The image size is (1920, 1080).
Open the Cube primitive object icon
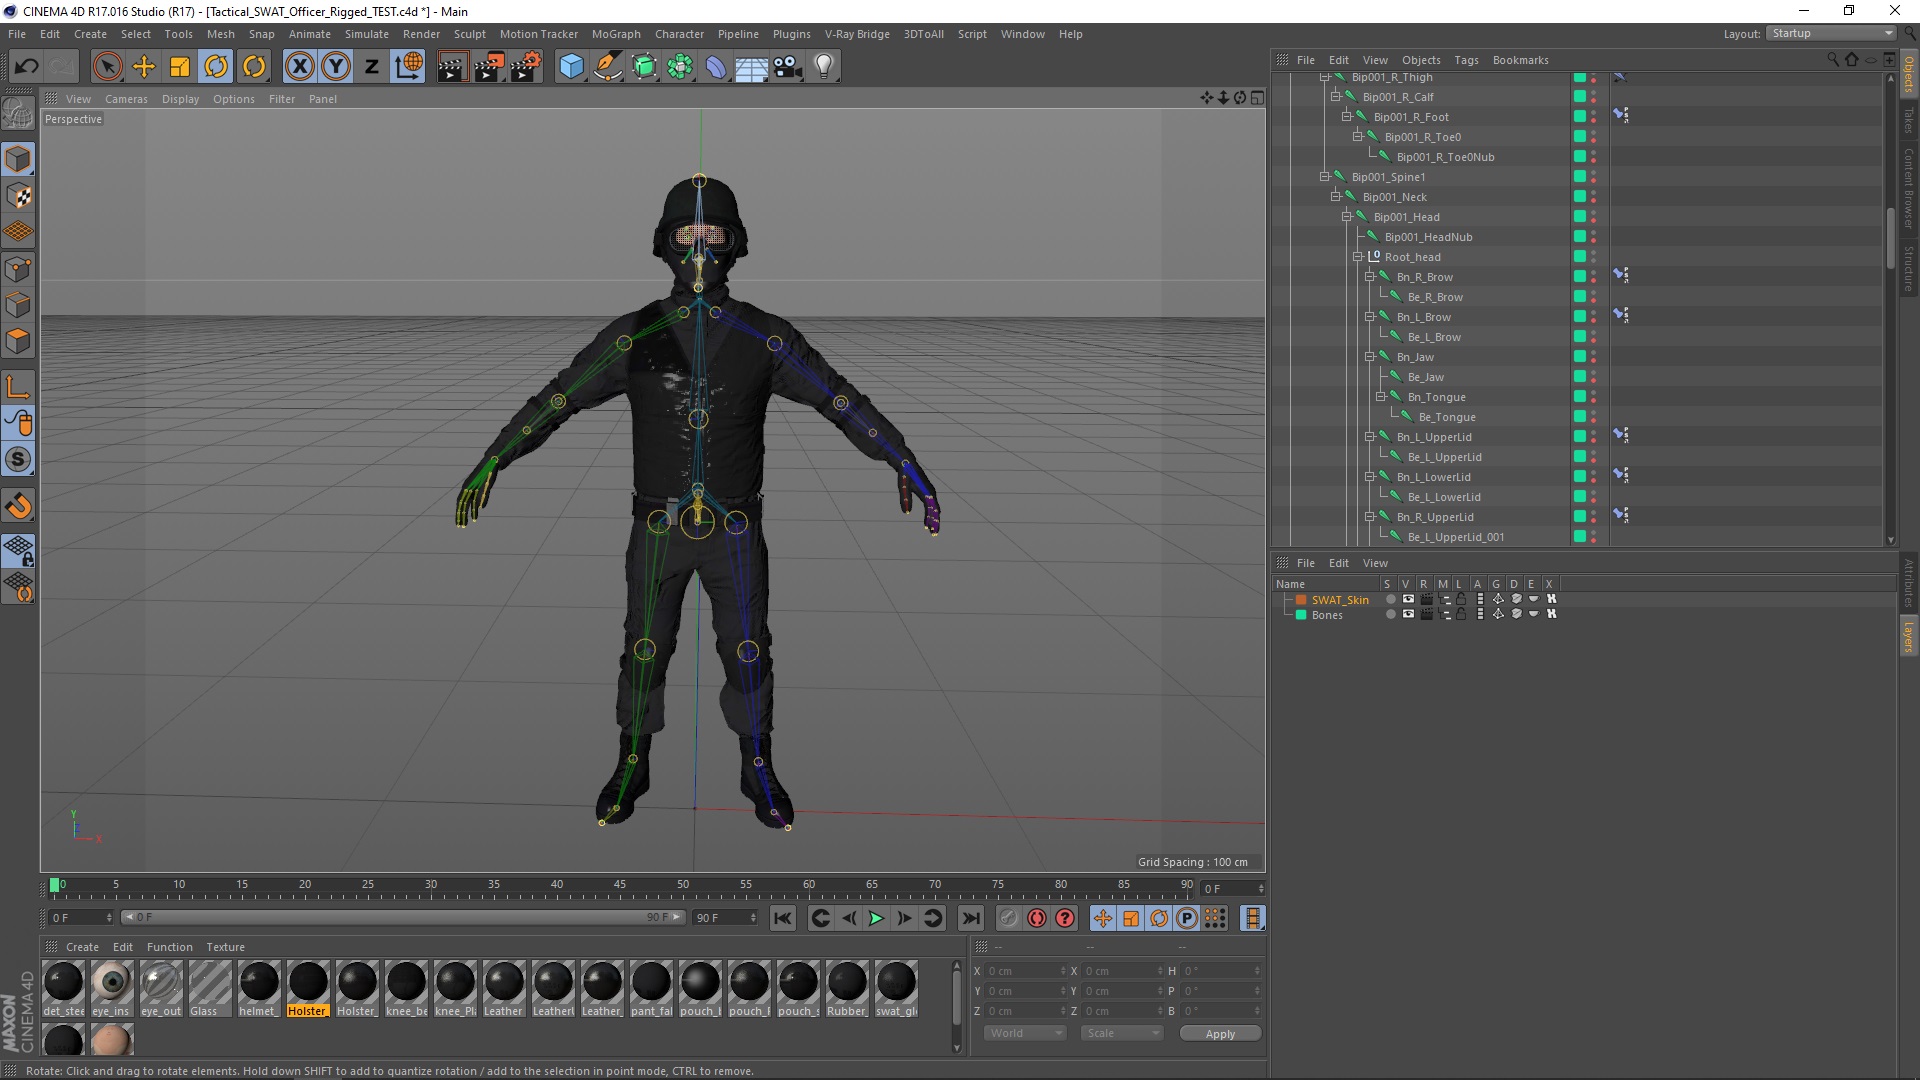coord(571,67)
